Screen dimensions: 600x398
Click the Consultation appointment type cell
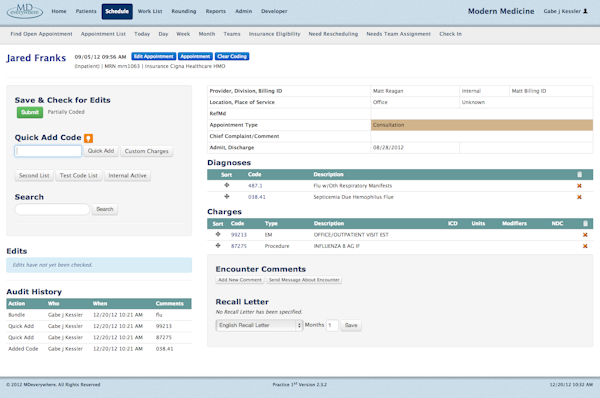pos(482,125)
